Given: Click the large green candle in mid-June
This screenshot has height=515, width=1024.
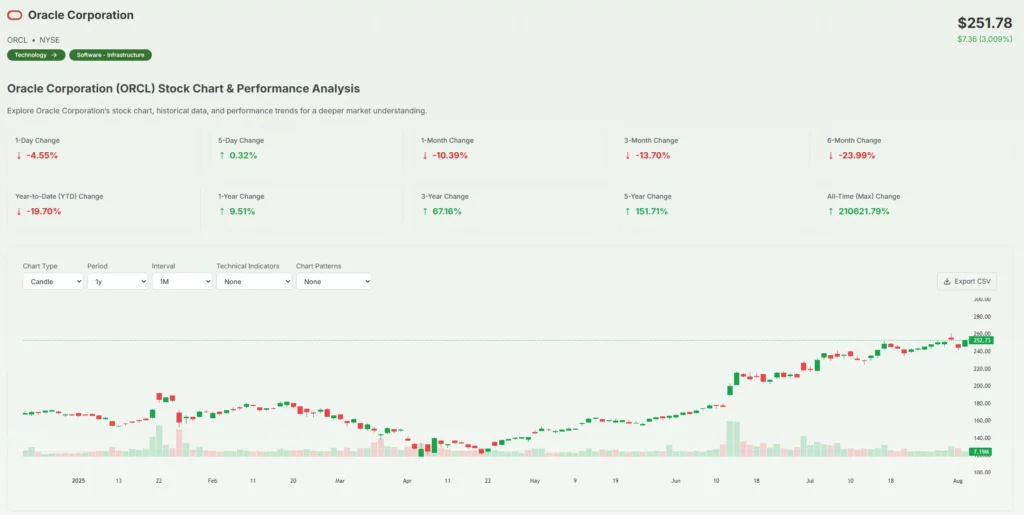Looking at the screenshot, I should 737,378.
